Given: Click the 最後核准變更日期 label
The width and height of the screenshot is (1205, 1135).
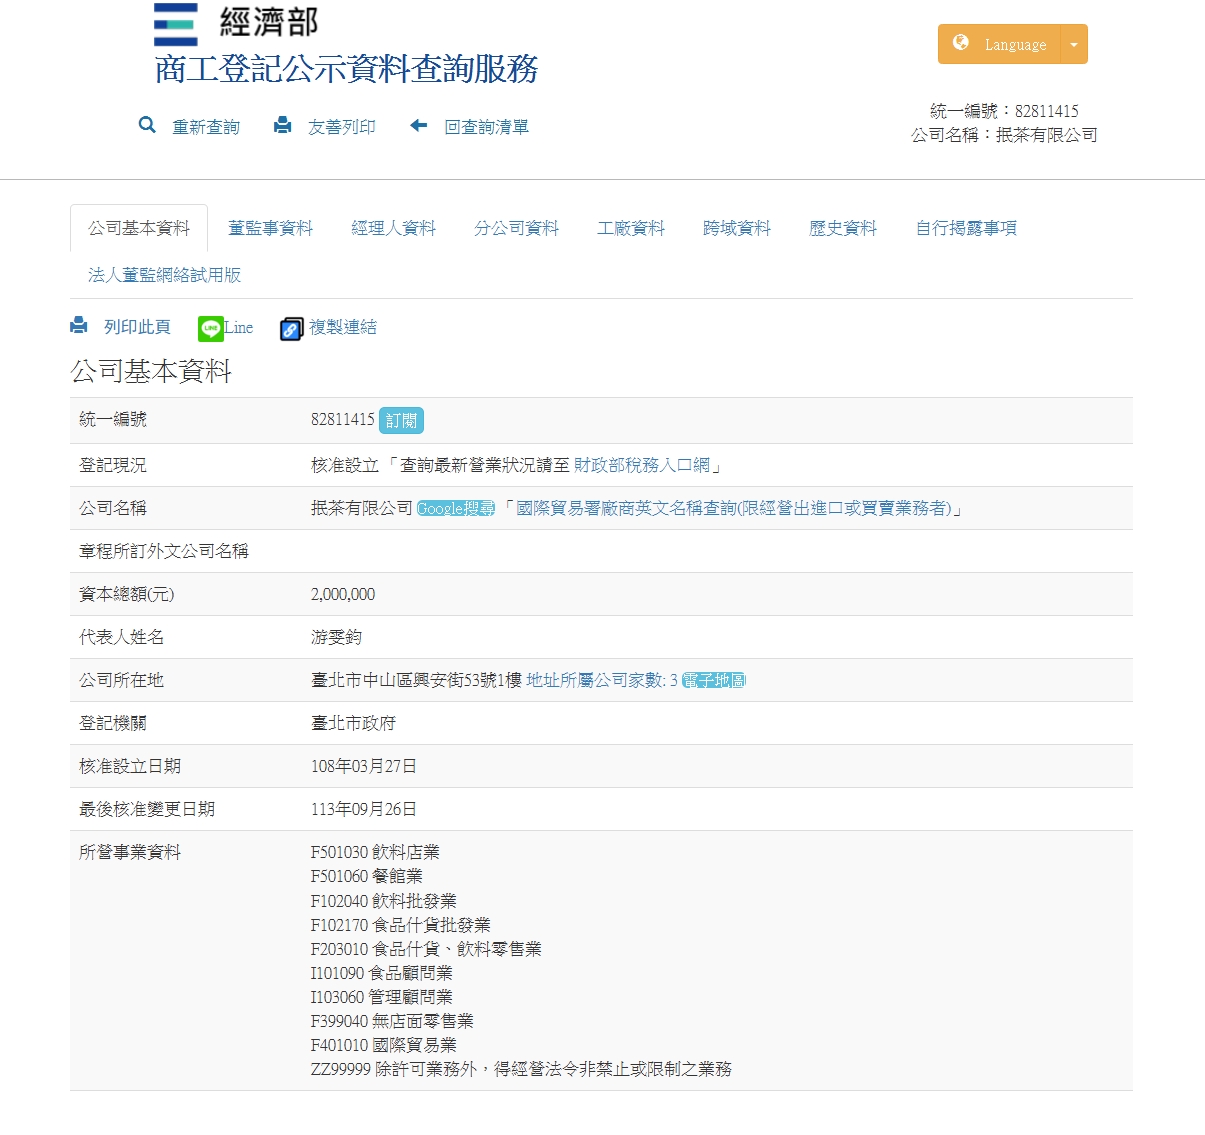Looking at the screenshot, I should 147,809.
